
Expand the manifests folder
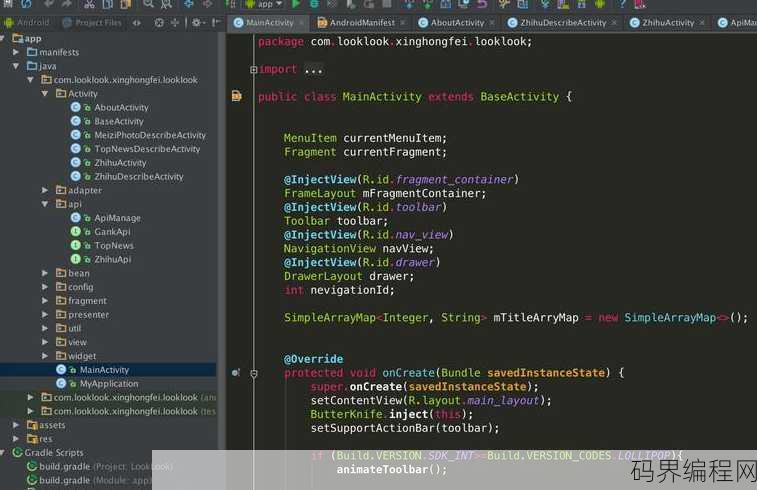point(16,52)
